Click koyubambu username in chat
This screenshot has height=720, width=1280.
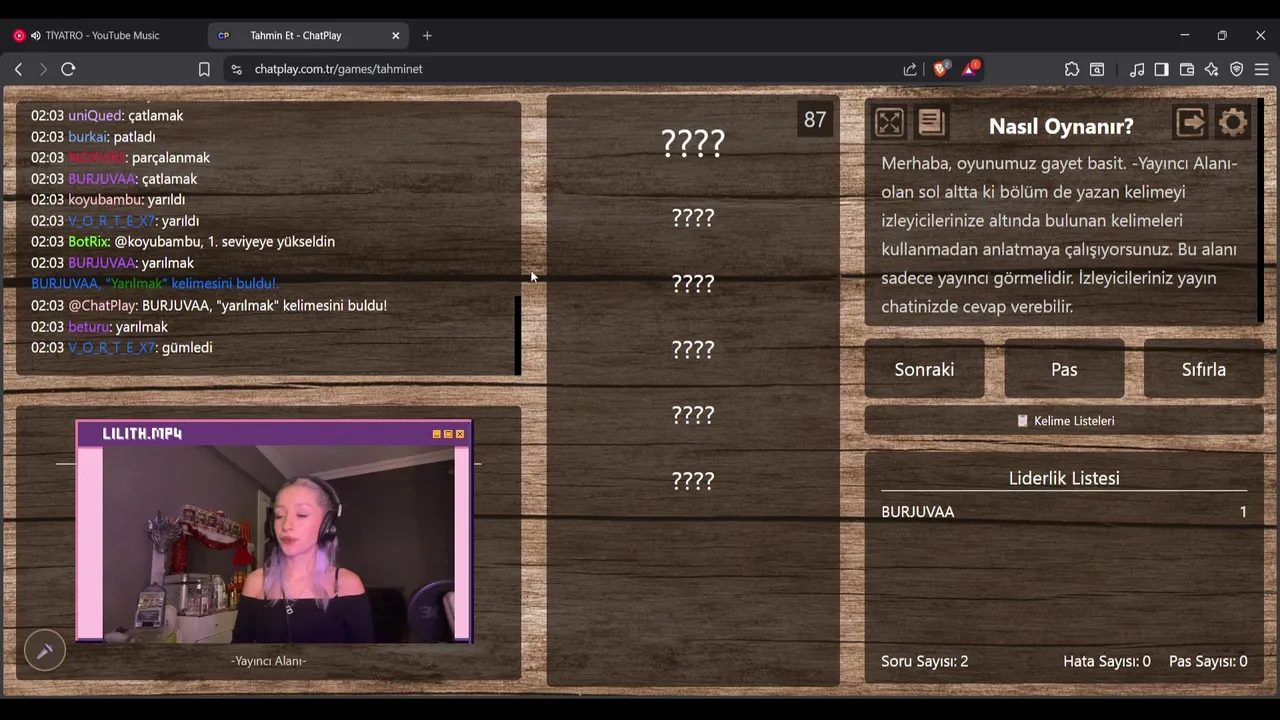105,200
